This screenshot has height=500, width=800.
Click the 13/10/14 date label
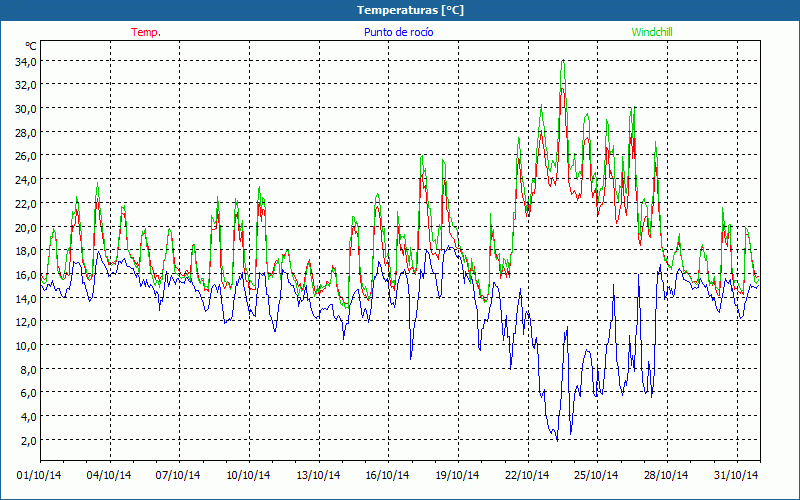pos(318,475)
